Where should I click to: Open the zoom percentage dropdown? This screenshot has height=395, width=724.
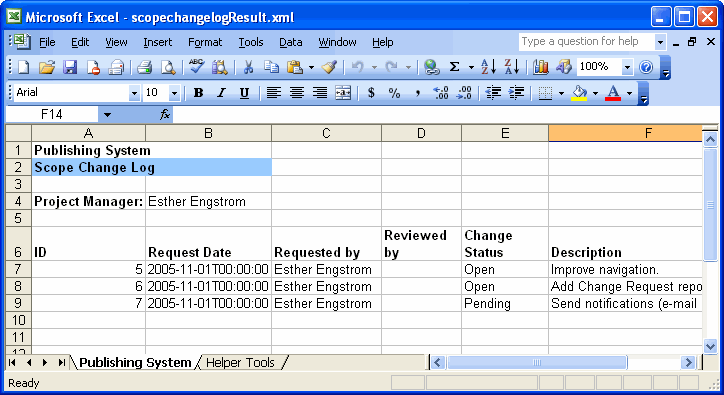627,67
